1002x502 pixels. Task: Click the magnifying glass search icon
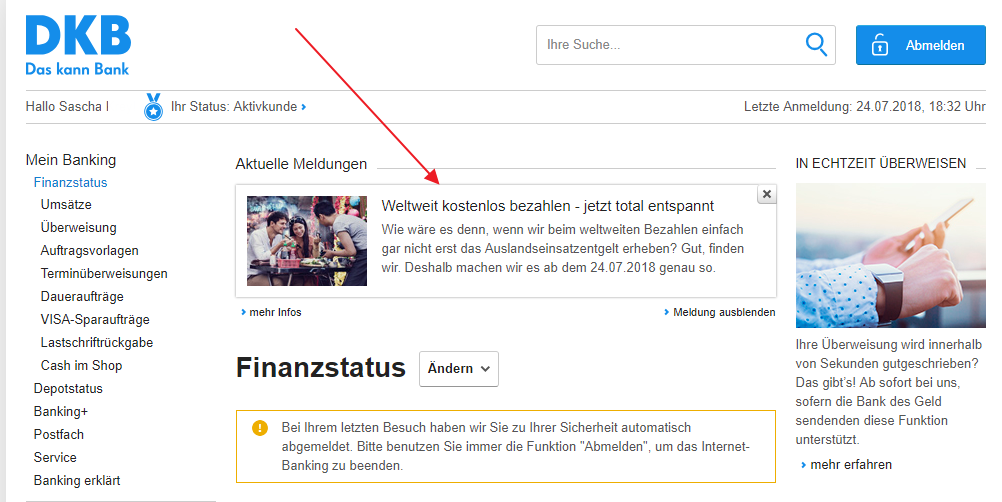coord(816,45)
